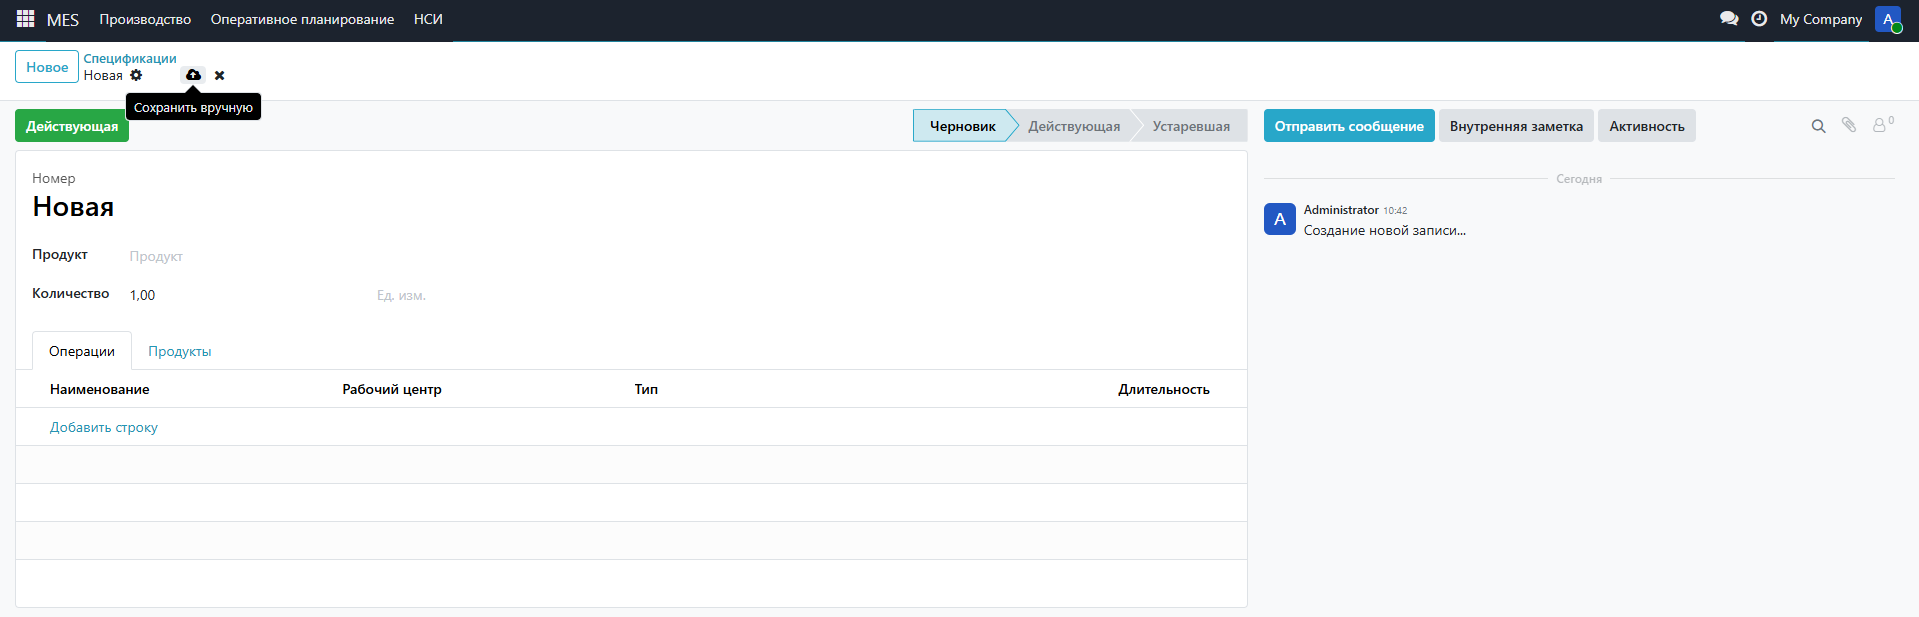Click the green Действующая action button
The width and height of the screenshot is (1919, 617).
(72, 126)
